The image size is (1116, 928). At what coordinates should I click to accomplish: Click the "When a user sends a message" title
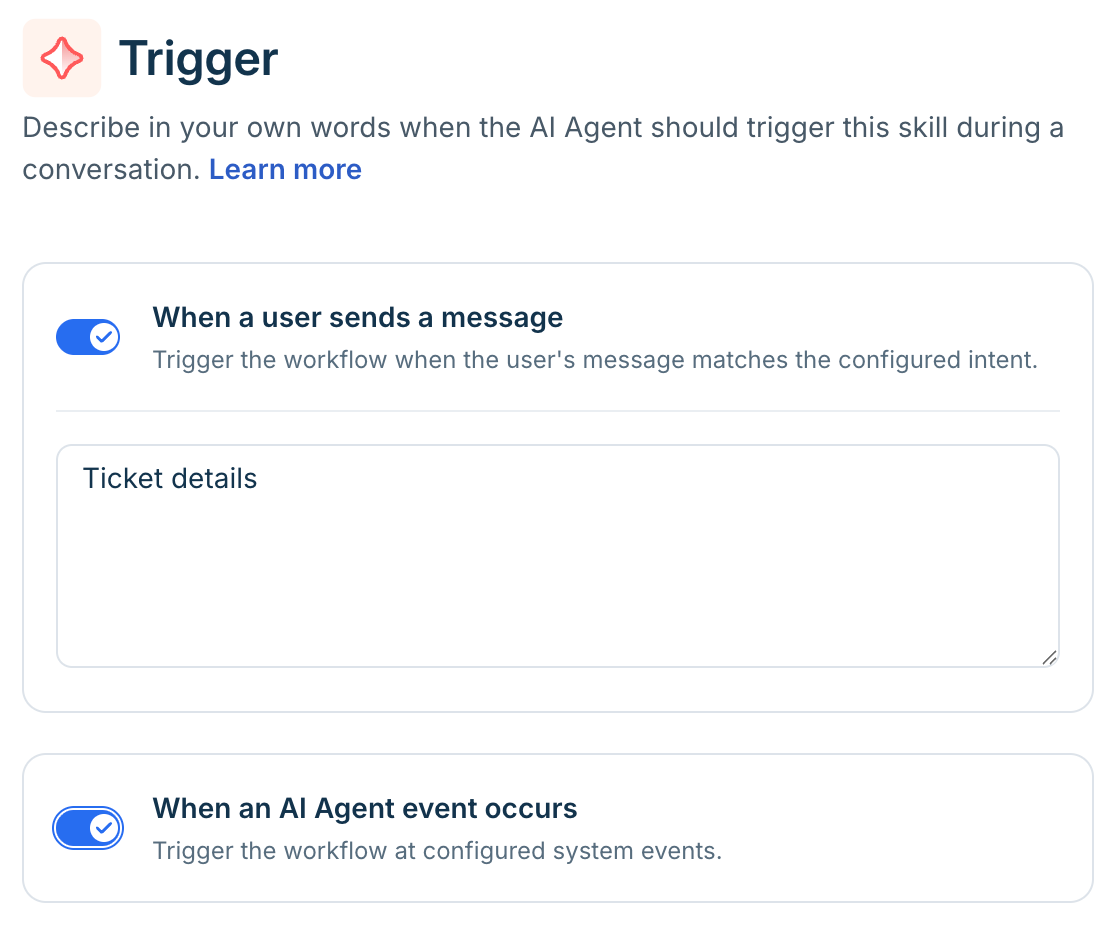358,317
